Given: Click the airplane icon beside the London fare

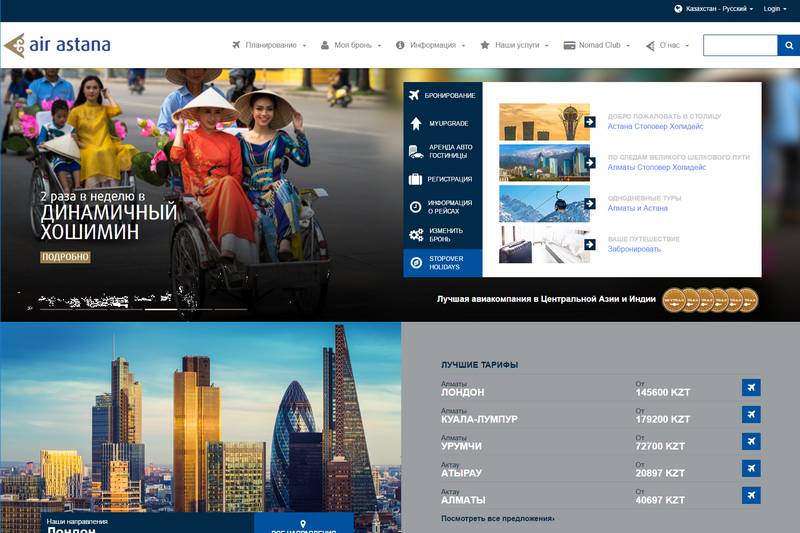Looking at the screenshot, I should point(751,388).
